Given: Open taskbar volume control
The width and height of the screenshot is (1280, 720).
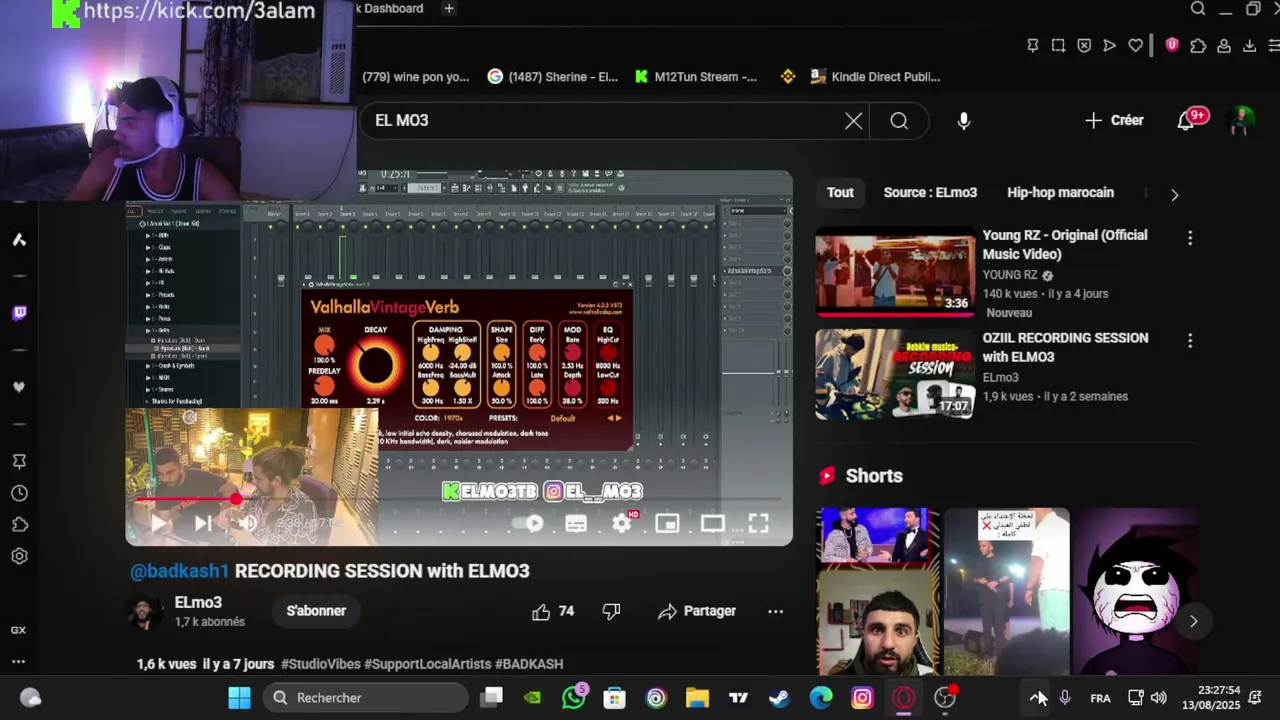Looking at the screenshot, I should coord(1158,698).
